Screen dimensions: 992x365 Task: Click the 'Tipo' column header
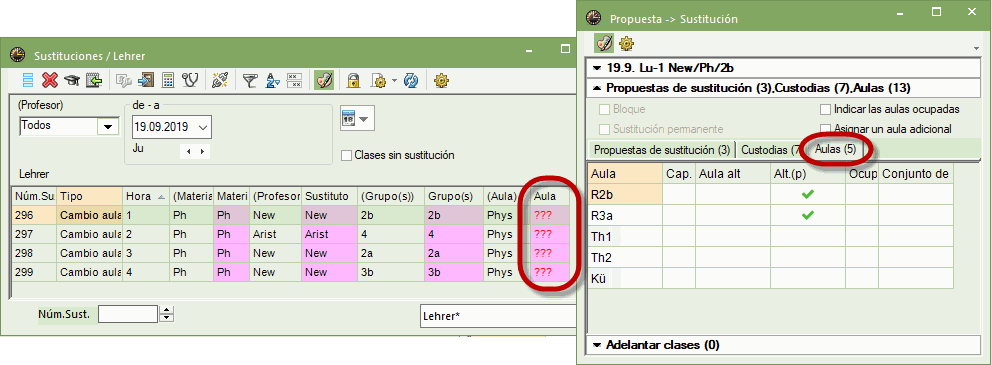click(x=89, y=197)
